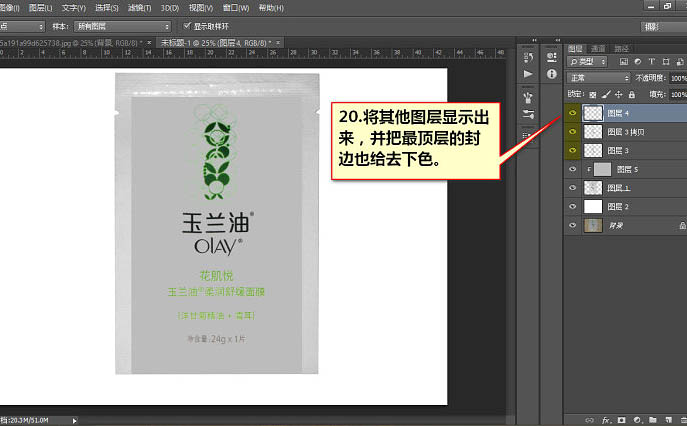This screenshot has height=426, width=687.
Task: Open the Brush settings panel icon
Action: pyautogui.click(x=528, y=114)
